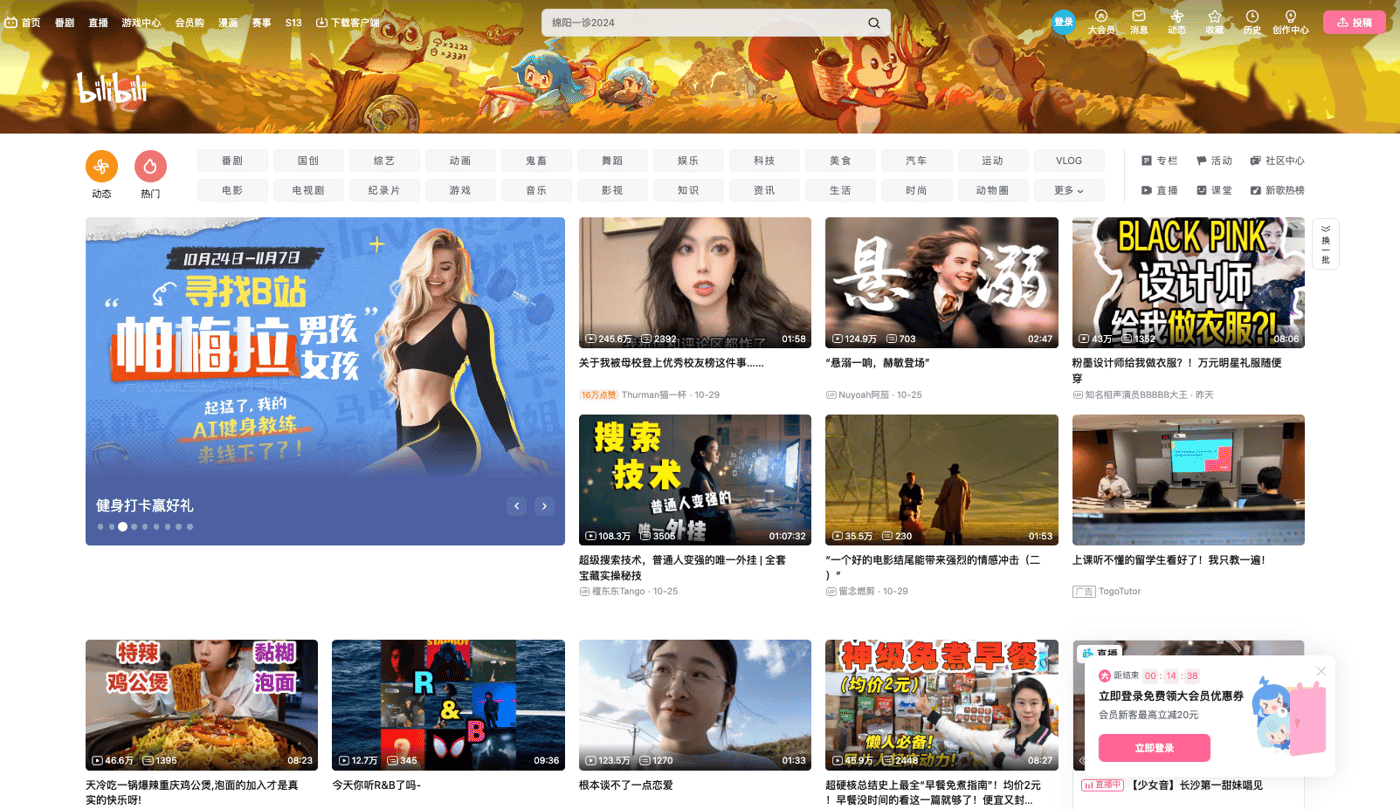The image size is (1400, 809).
Task: Open the 消息 messages icon
Action: [1138, 21]
